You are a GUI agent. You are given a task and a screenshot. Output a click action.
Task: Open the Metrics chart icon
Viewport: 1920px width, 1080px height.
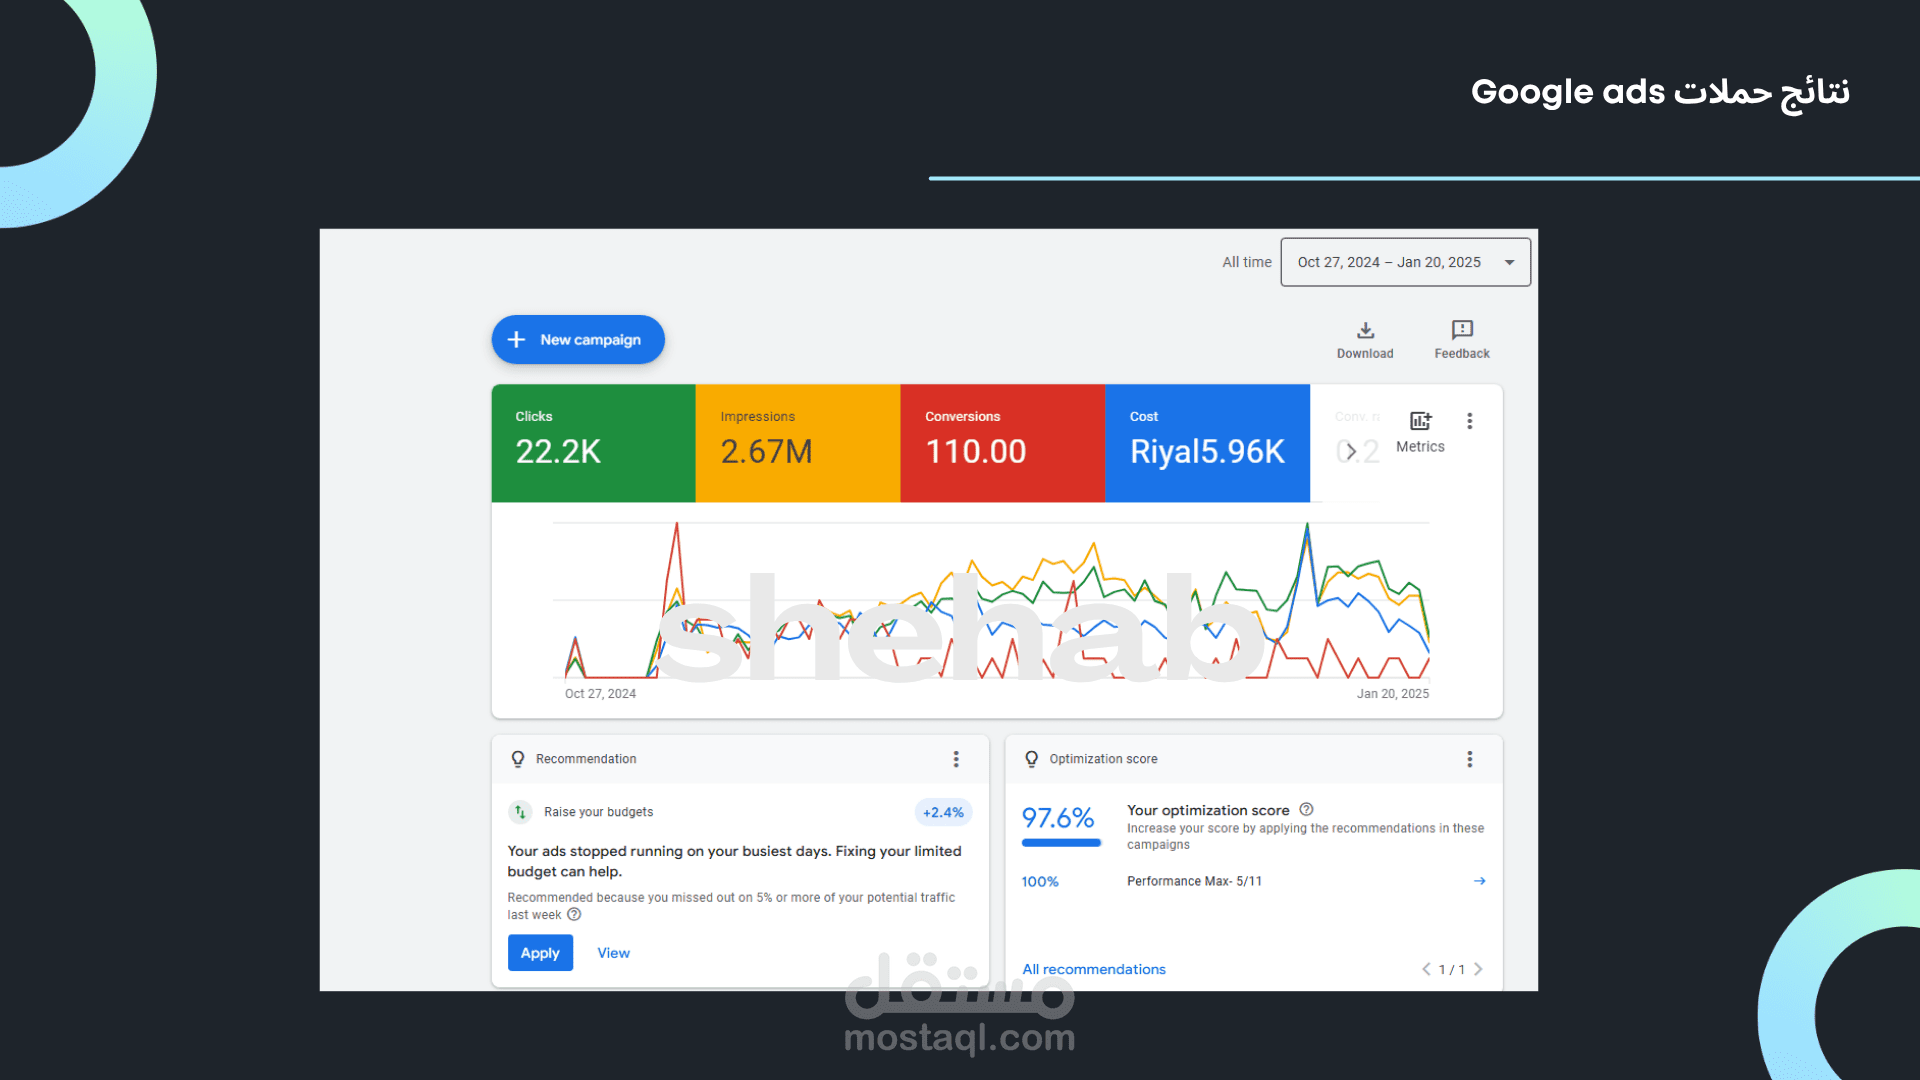pos(1420,421)
